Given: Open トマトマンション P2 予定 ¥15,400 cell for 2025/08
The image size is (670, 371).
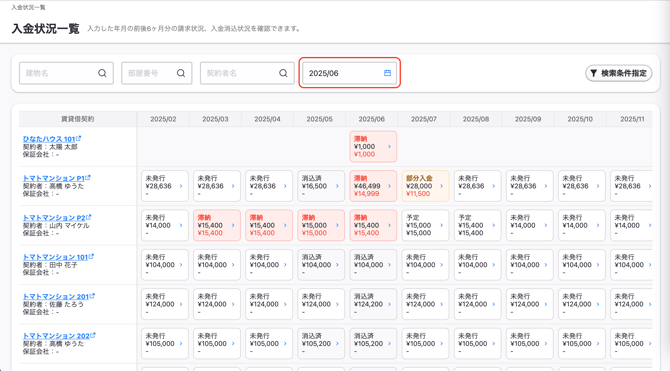Looking at the screenshot, I should [477, 225].
